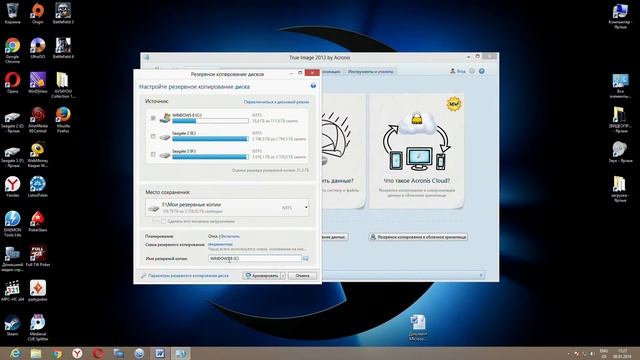Open Battlefield 3 desktop icon
Screen dimensions: 640x360
63,13
